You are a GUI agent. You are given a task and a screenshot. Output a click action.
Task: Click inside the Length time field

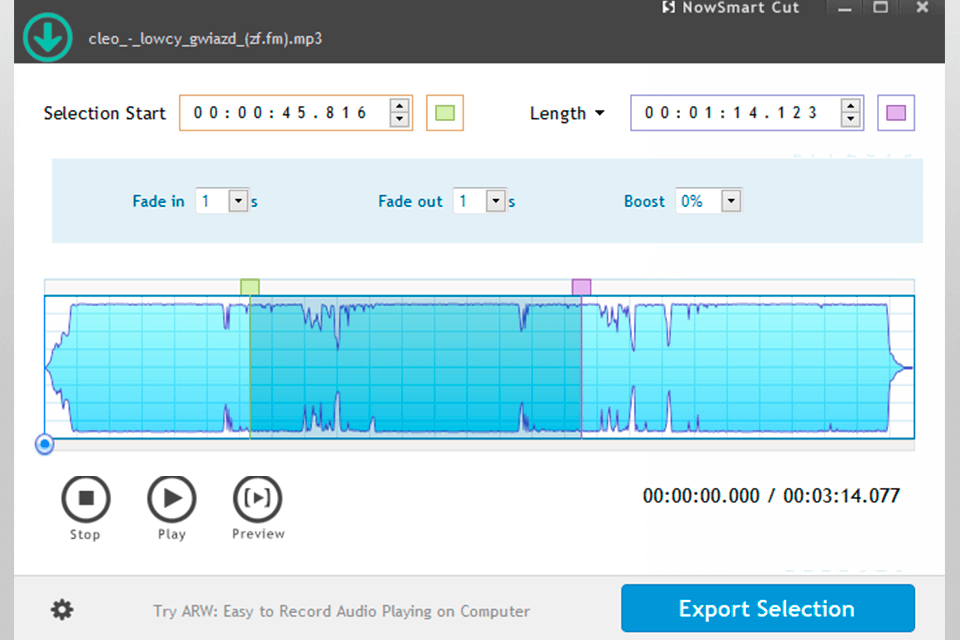click(x=735, y=113)
